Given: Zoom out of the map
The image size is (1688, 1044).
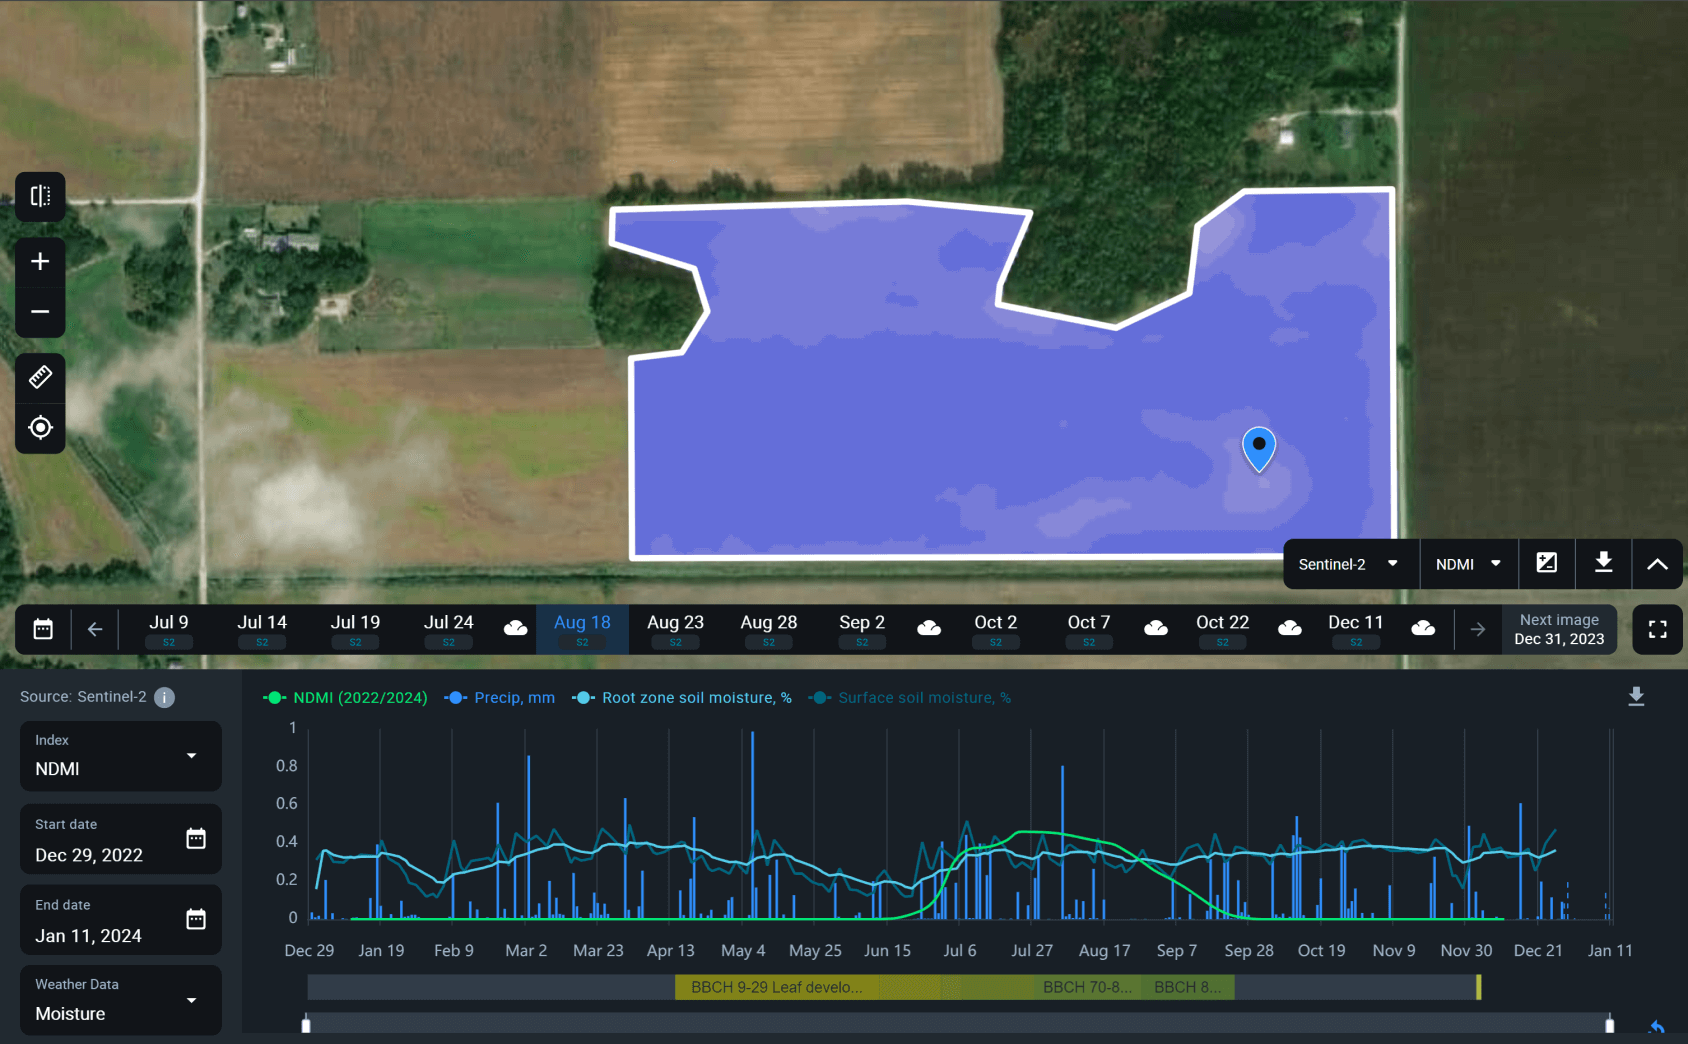Looking at the screenshot, I should click(40, 312).
